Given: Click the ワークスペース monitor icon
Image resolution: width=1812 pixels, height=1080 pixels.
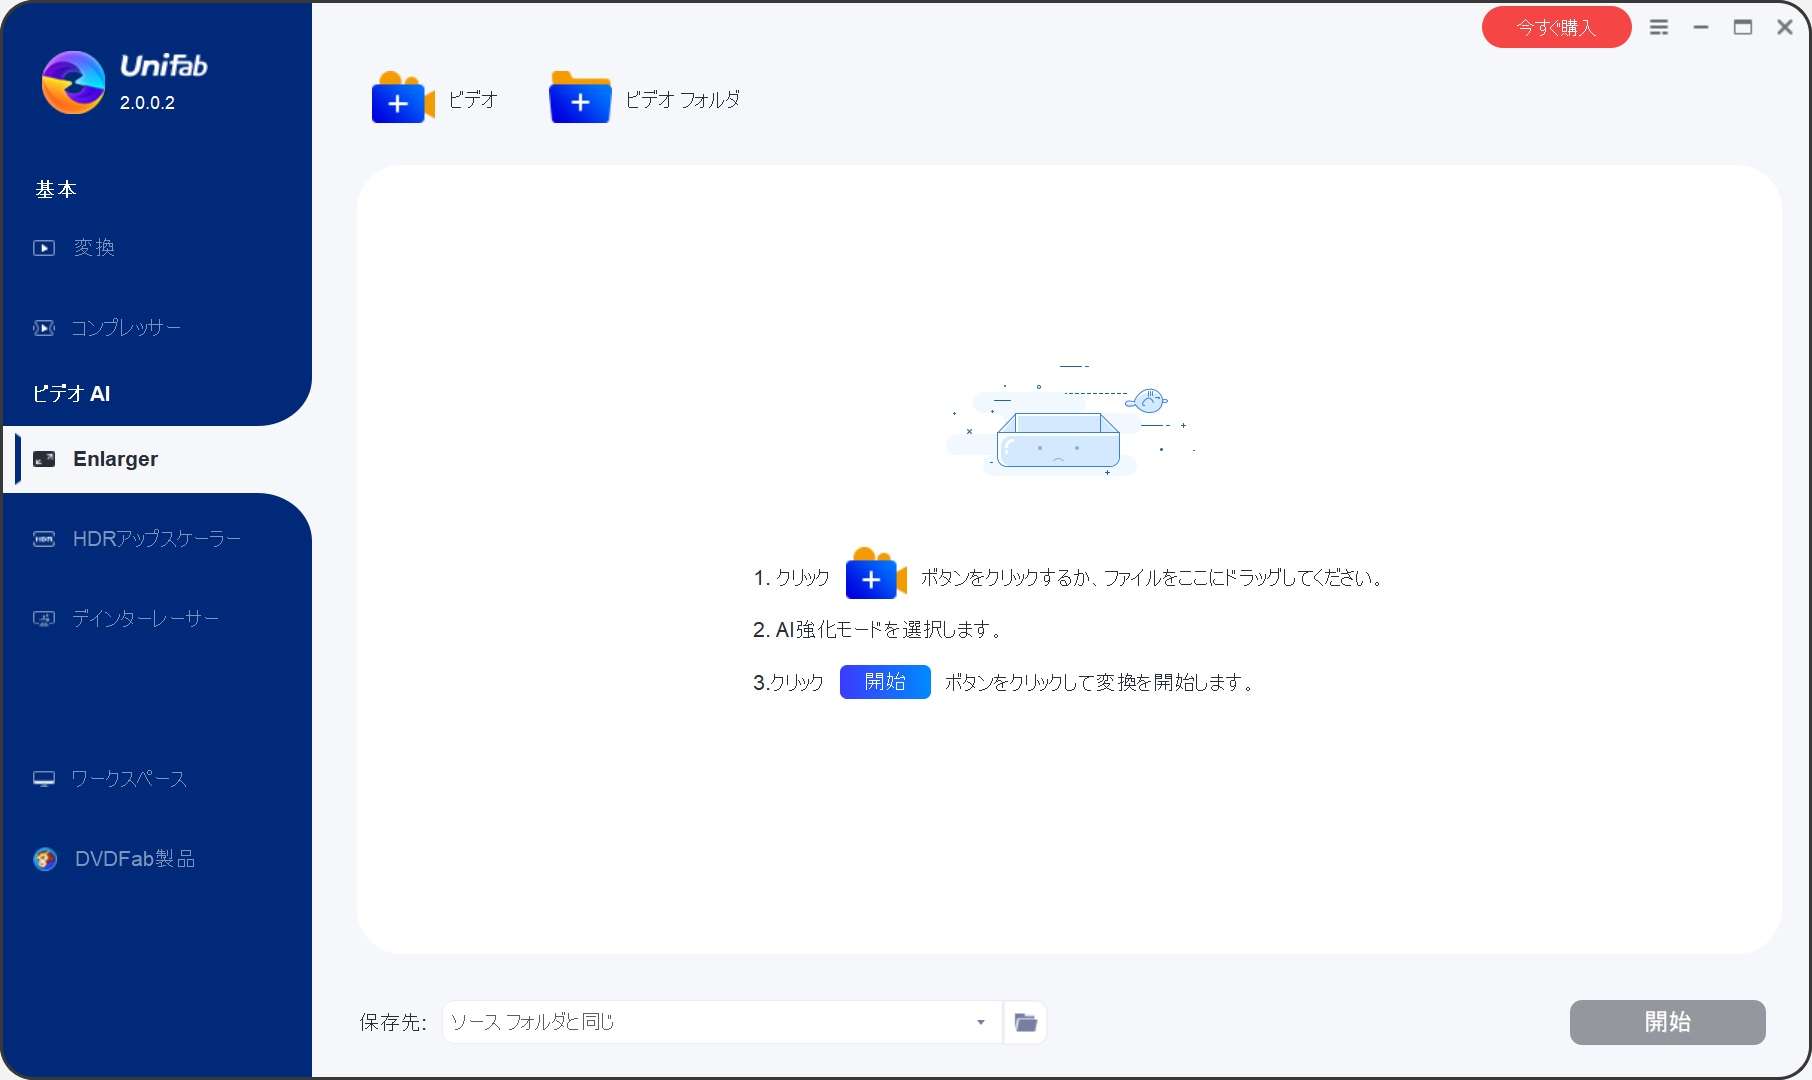Looking at the screenshot, I should pyautogui.click(x=44, y=779).
